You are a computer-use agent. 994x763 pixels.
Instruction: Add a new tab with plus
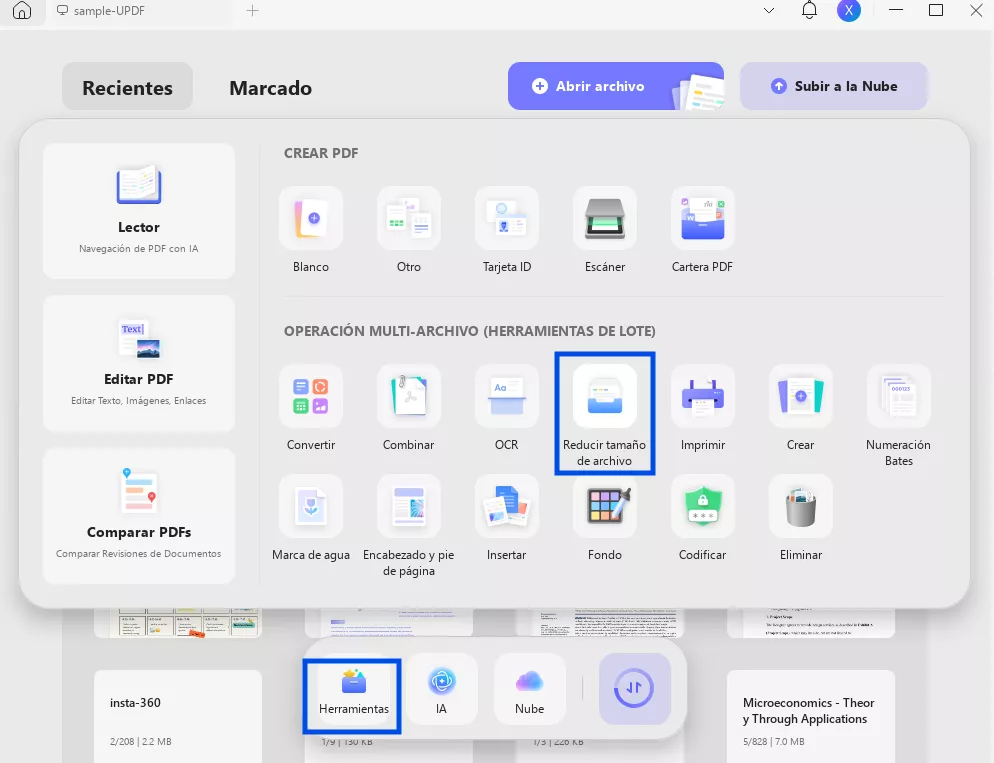click(252, 11)
